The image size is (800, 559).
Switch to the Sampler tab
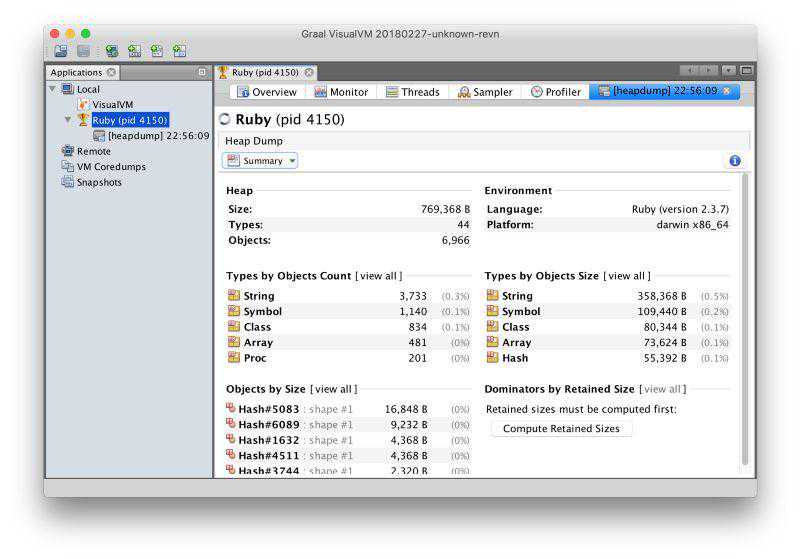coord(485,92)
